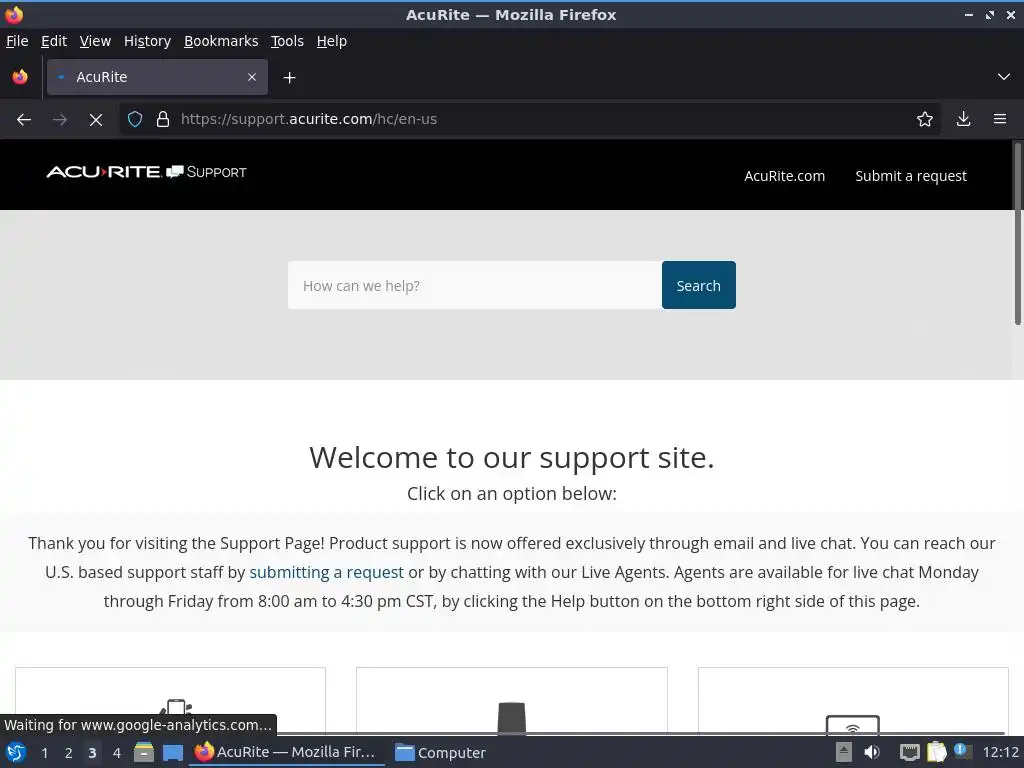This screenshot has height=768, width=1024.
Task: Open the clipboard tray icon
Action: point(936,752)
